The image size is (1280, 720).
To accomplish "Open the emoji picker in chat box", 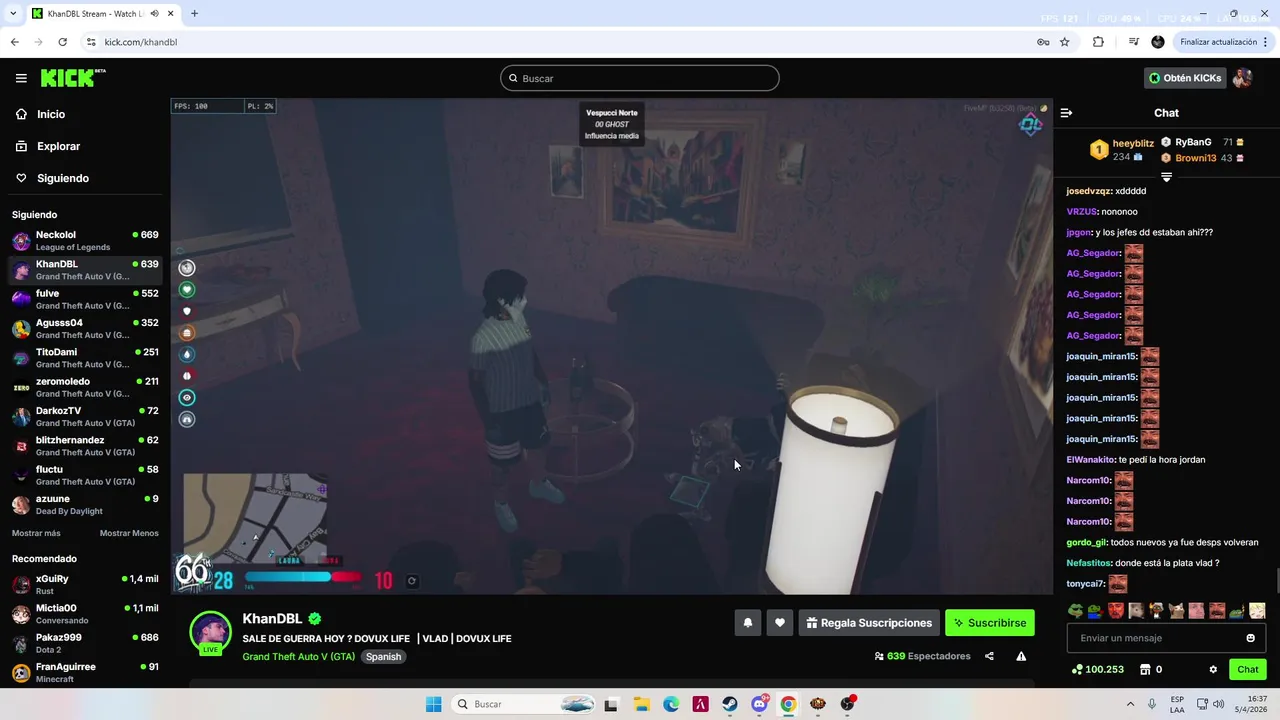I will pyautogui.click(x=1250, y=638).
